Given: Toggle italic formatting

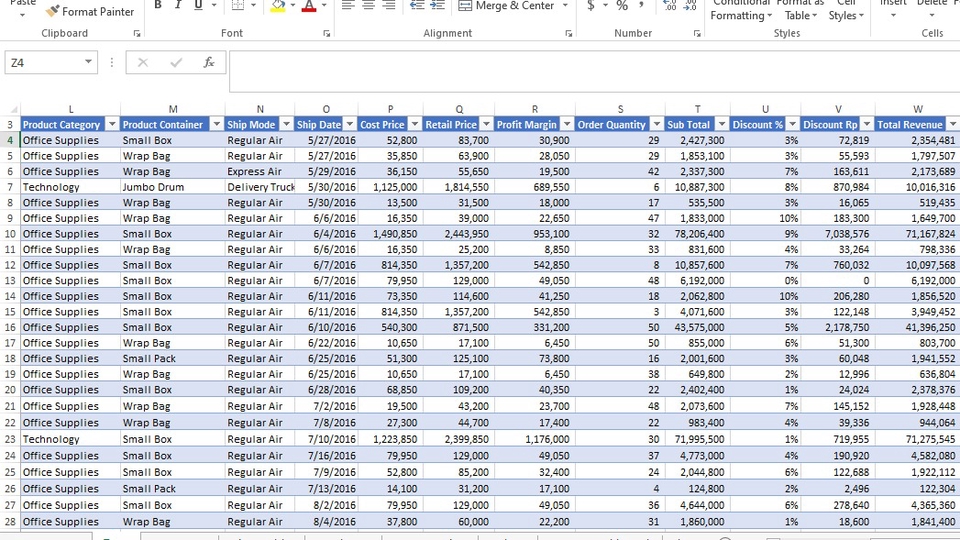Looking at the screenshot, I should [178, 6].
